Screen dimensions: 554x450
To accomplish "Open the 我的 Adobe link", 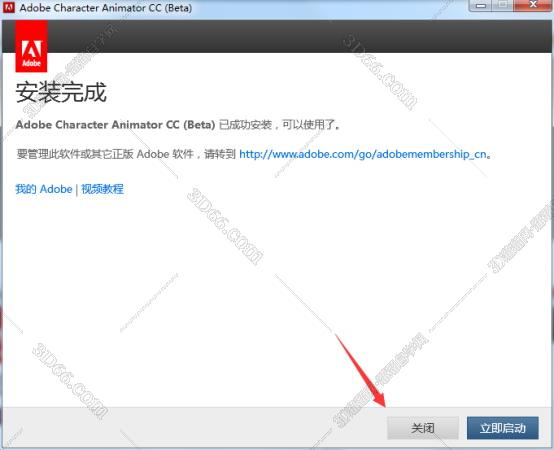I will point(44,189).
